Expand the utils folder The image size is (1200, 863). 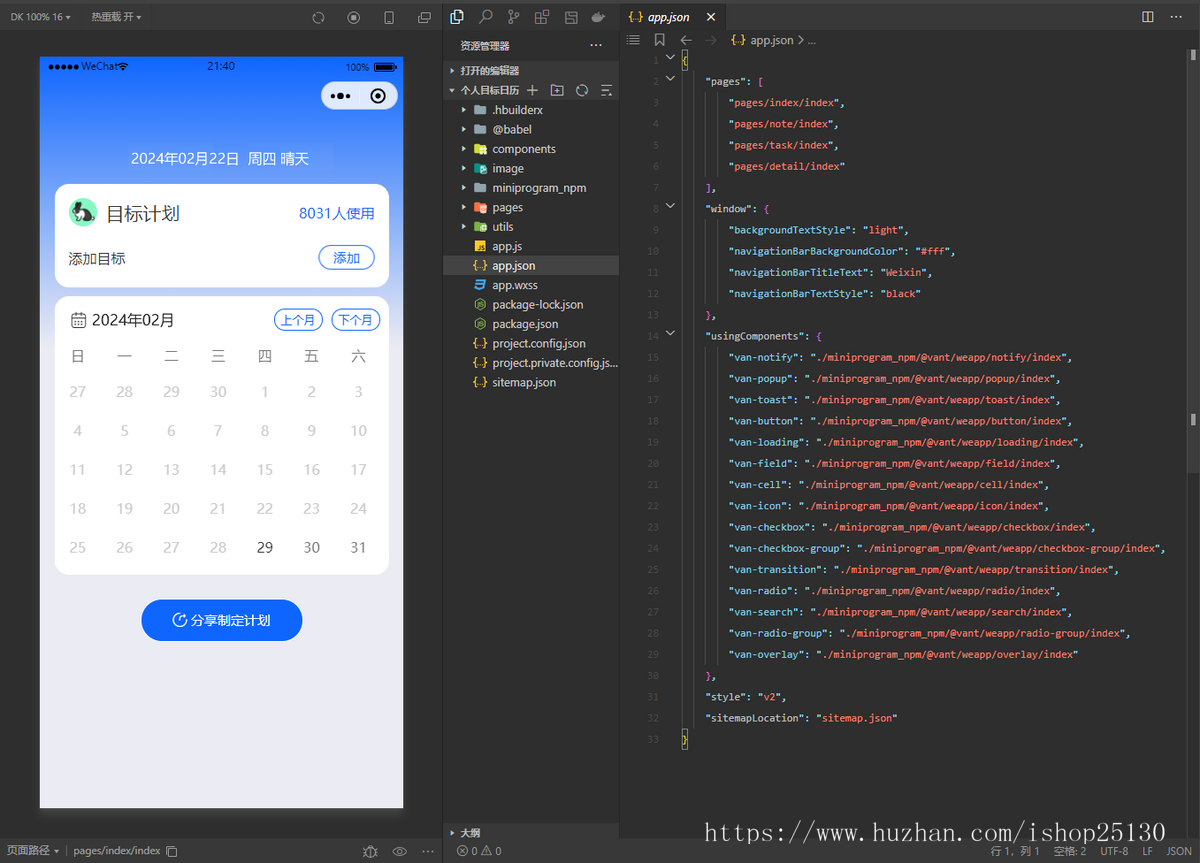point(531,227)
